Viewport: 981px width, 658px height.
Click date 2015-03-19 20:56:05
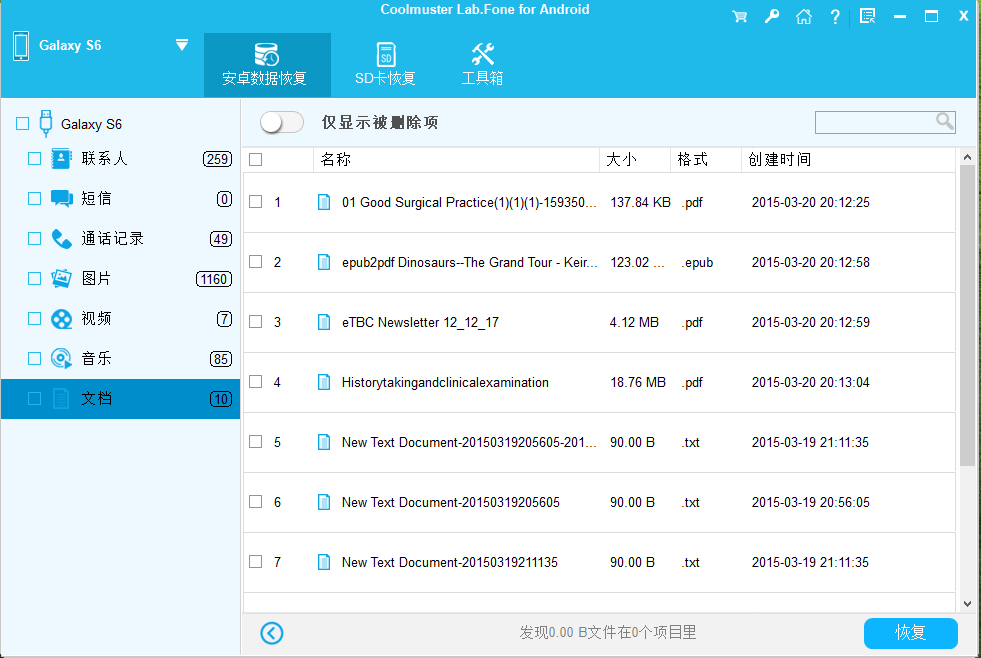click(810, 502)
